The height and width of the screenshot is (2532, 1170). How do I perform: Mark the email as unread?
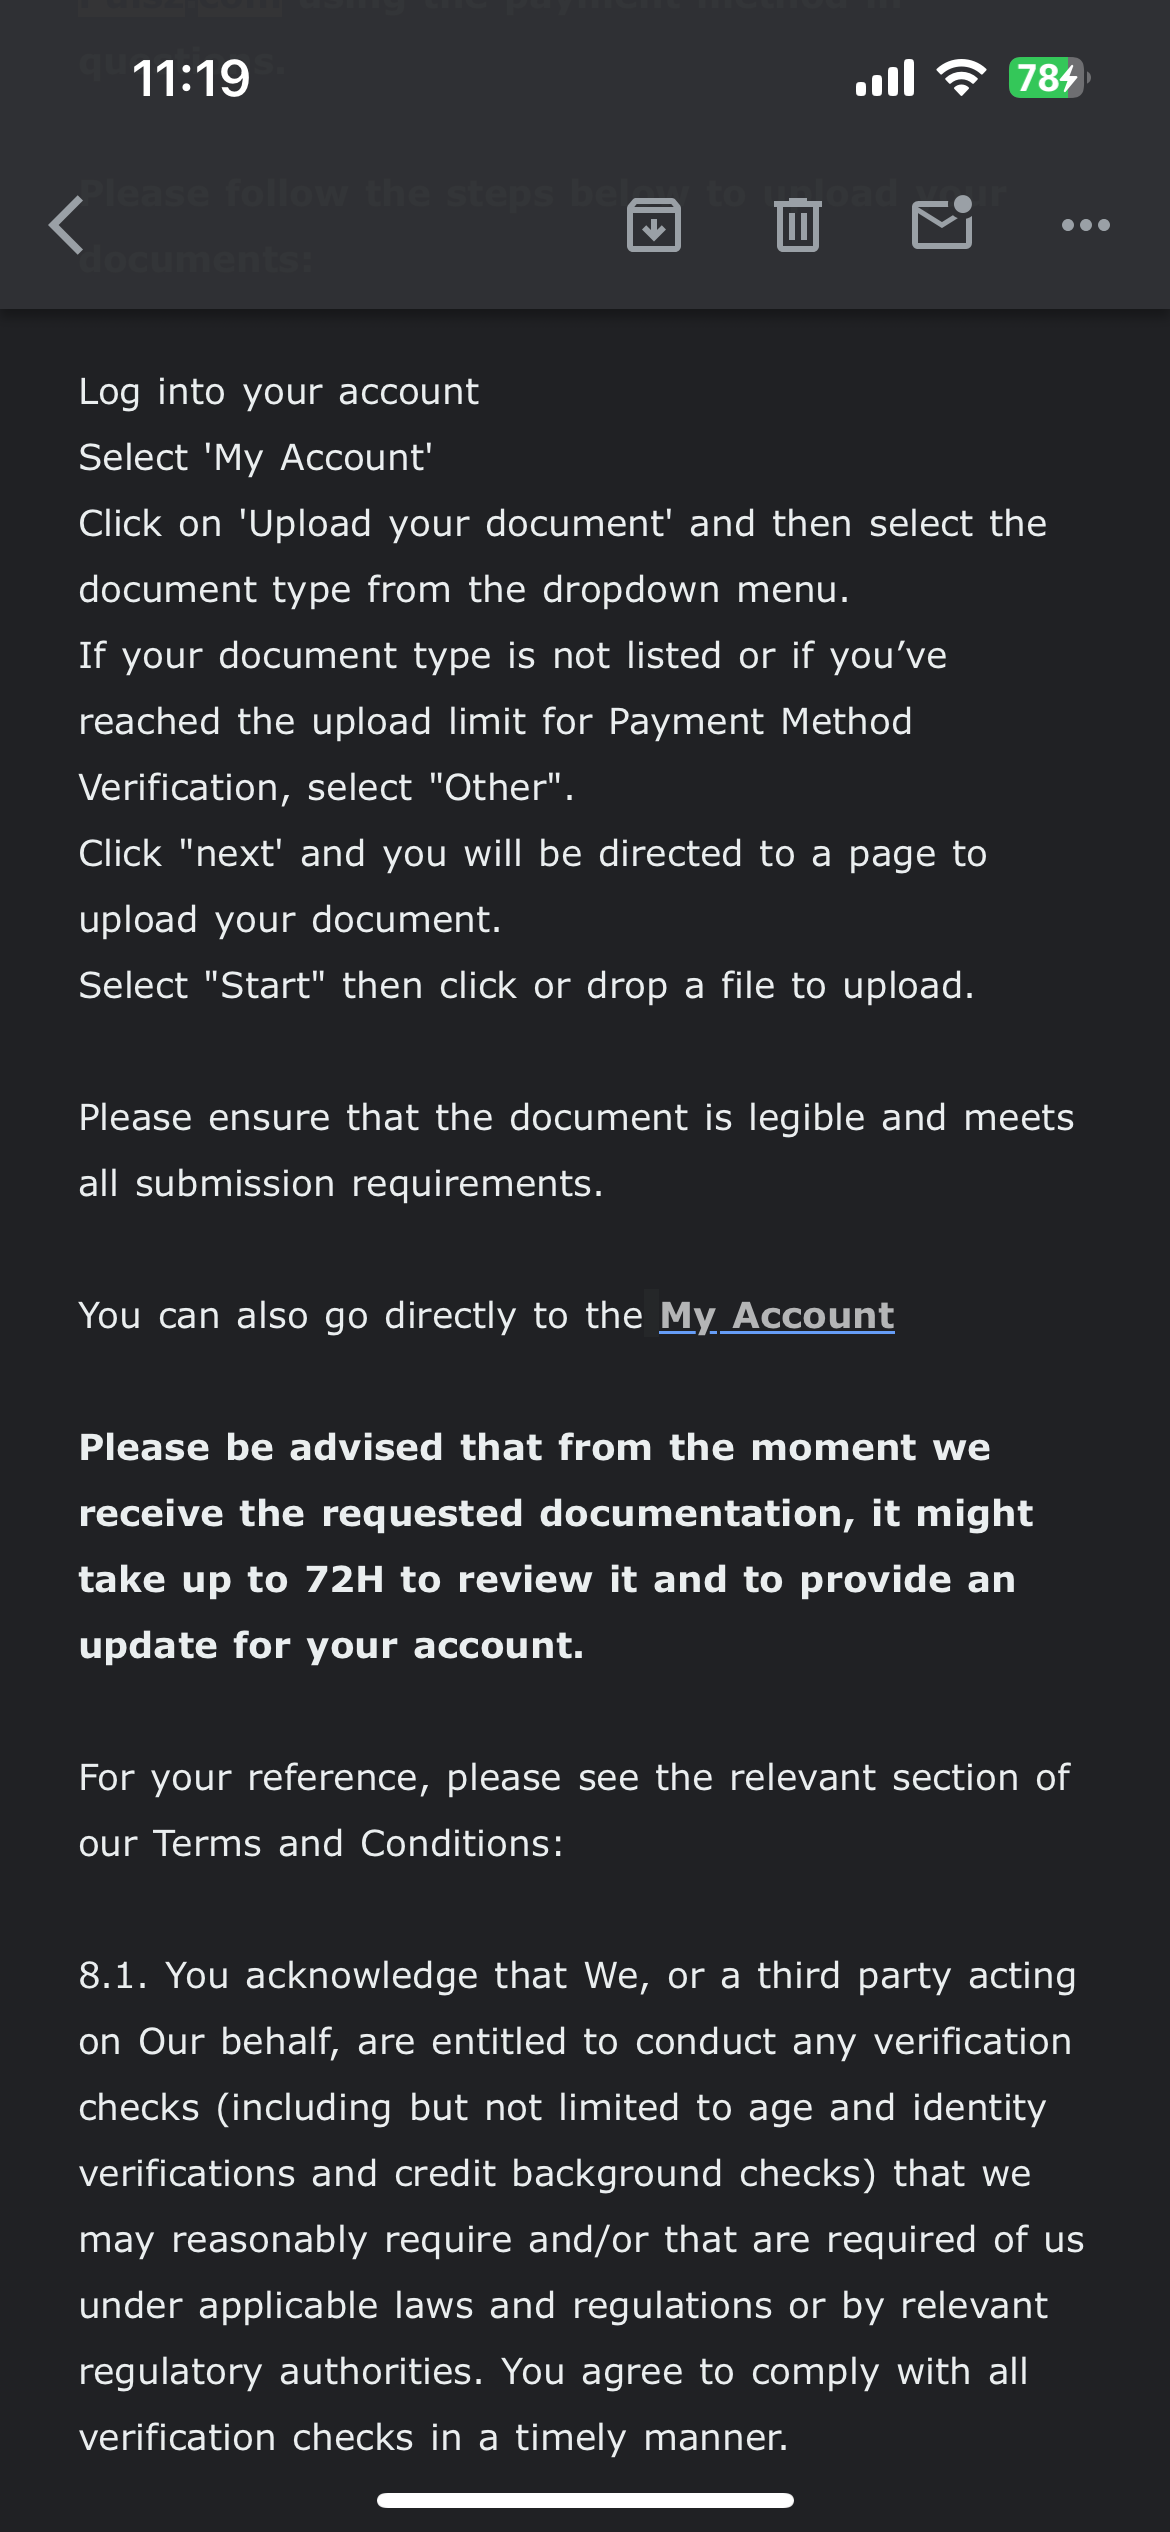(x=942, y=223)
